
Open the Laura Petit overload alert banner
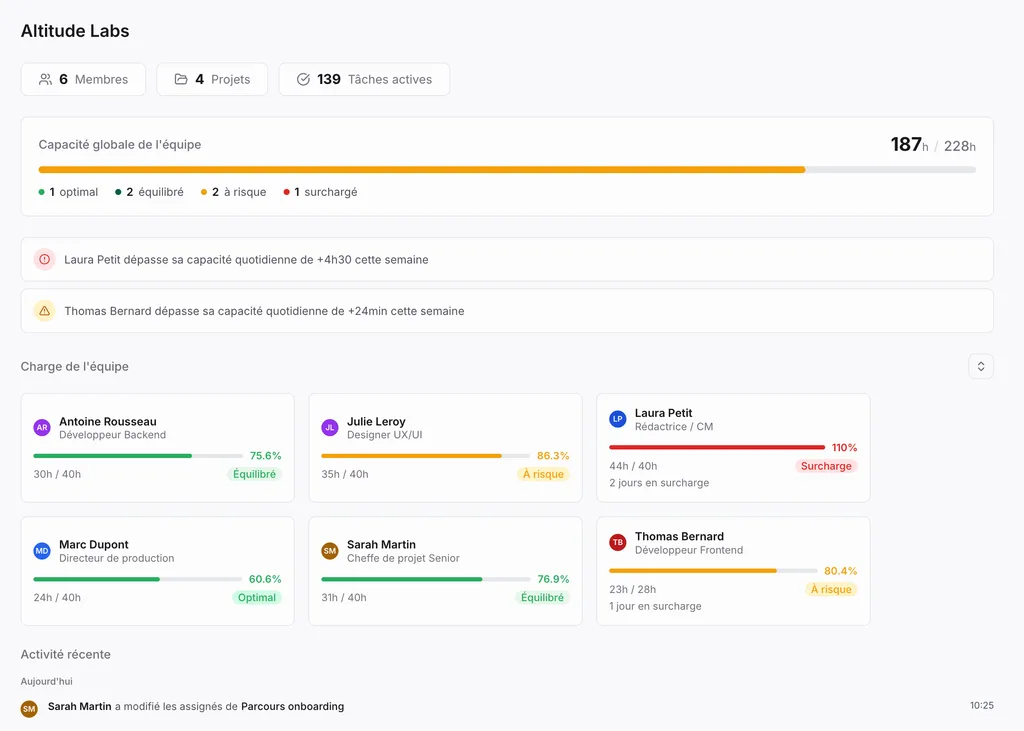[507, 259]
